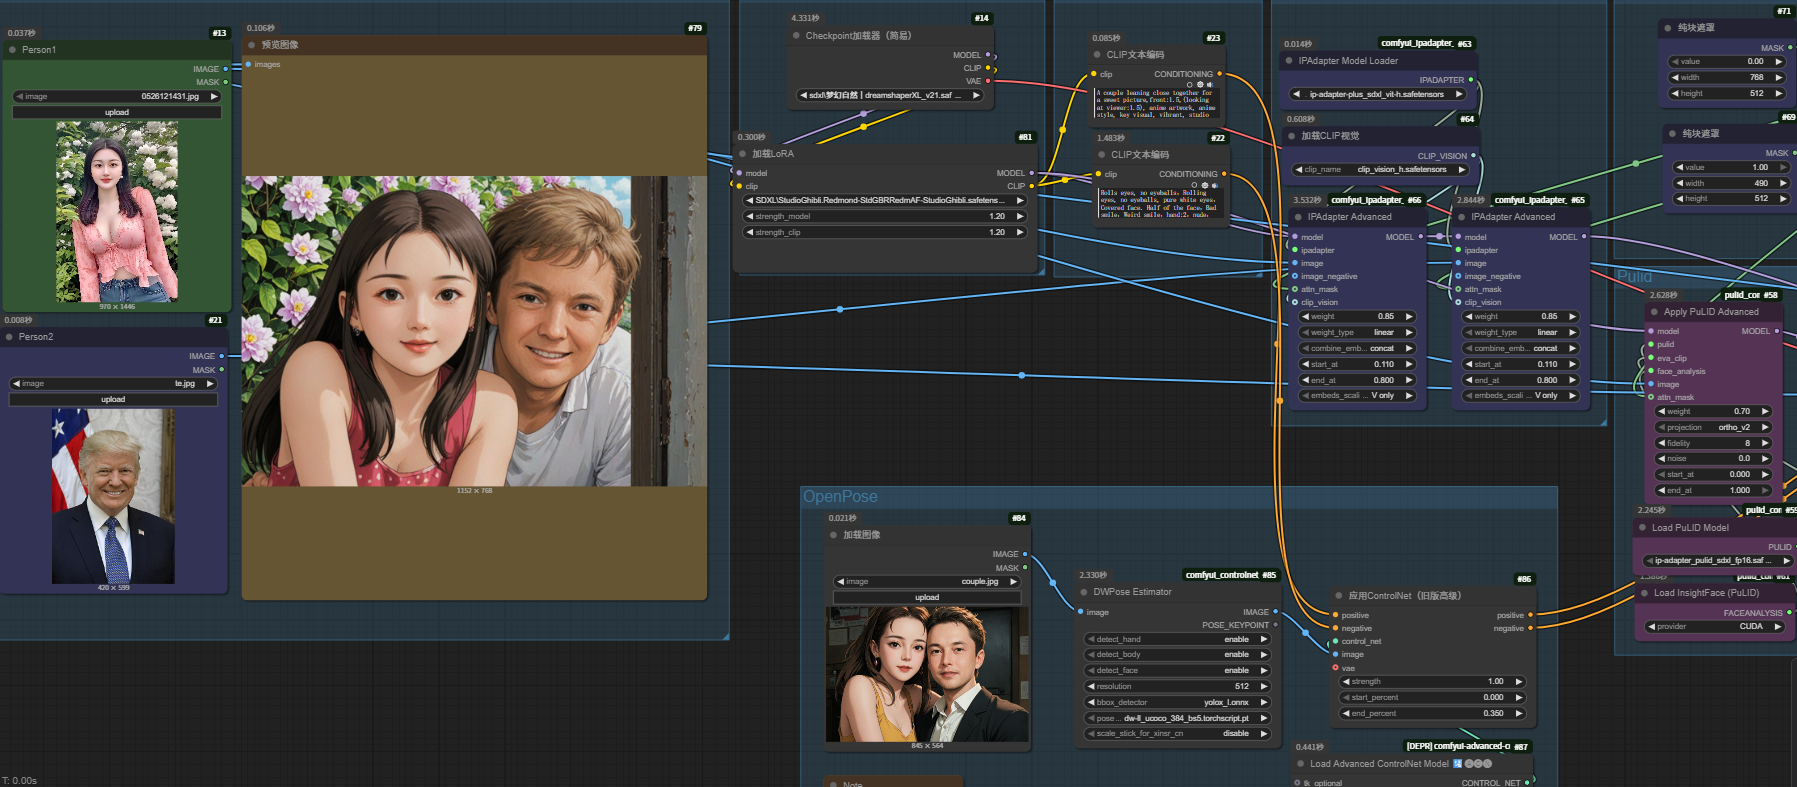Click right arrow of strength_model in 加载LoRA

[1020, 216]
